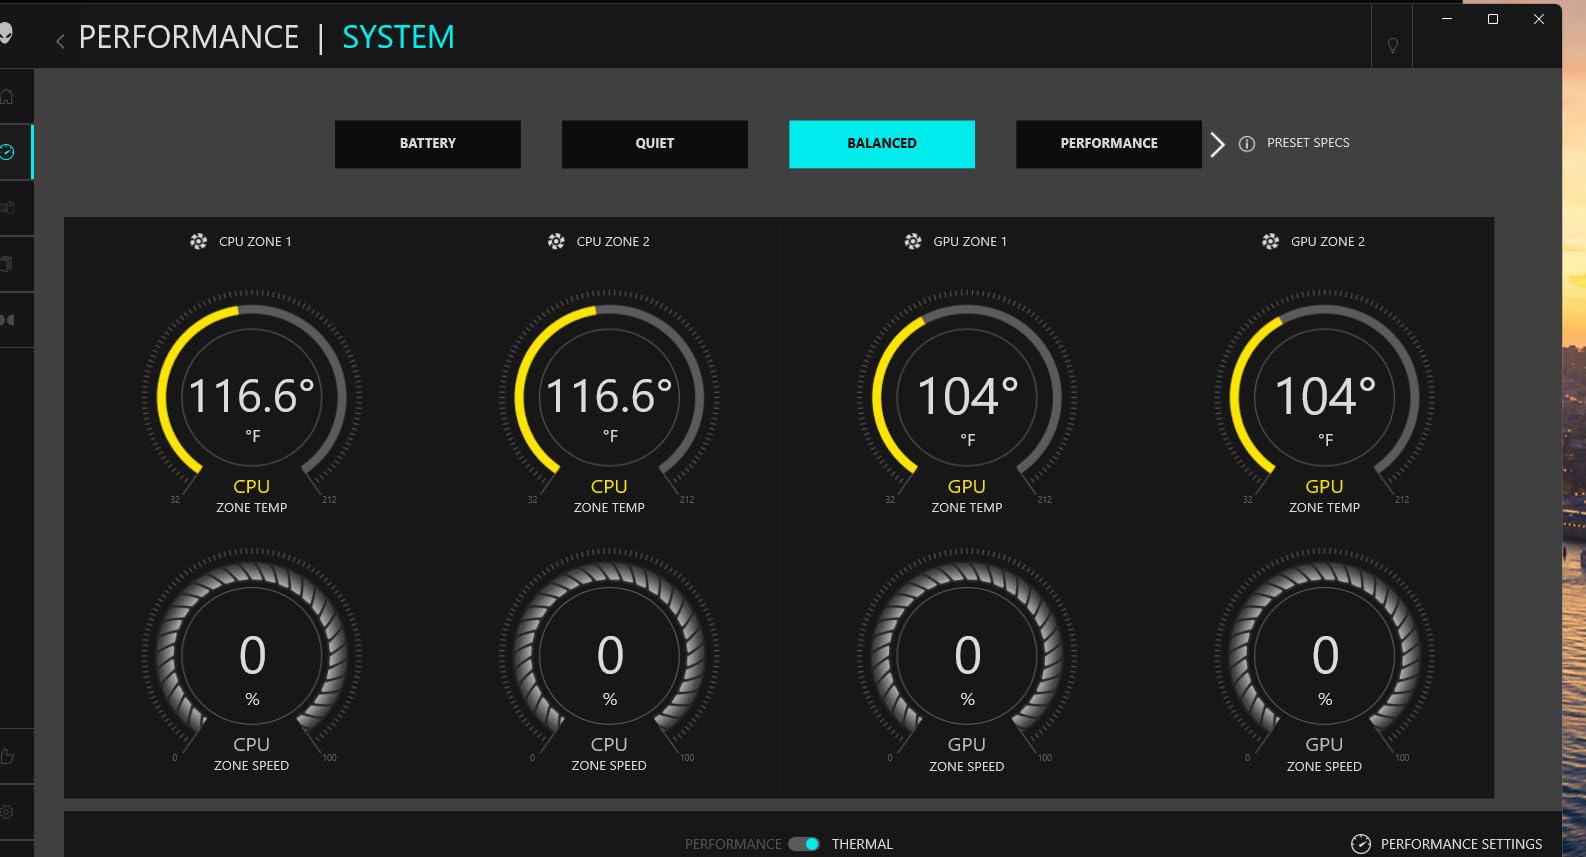Screen dimensions: 1586x857
Task: Click the GPU ZONE 1 header label
Action: 970,241
